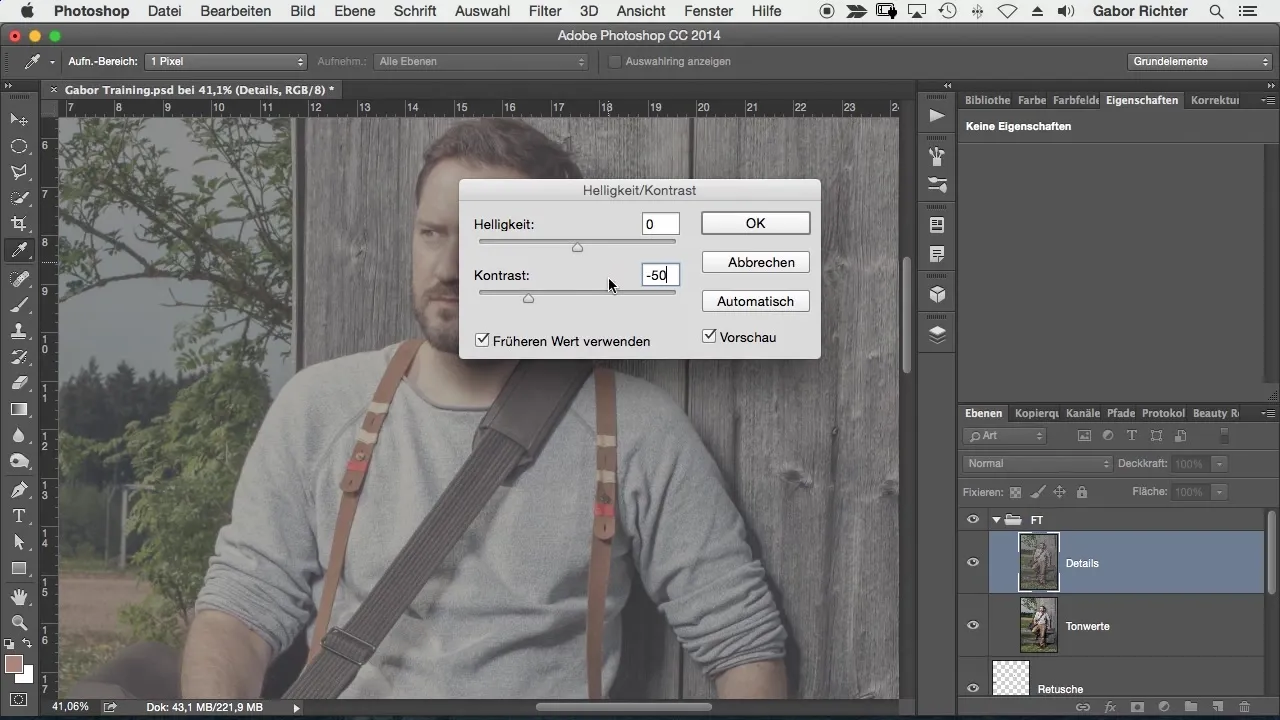The image size is (1280, 720).
Task: Select the Path Selection tool
Action: tap(19, 542)
